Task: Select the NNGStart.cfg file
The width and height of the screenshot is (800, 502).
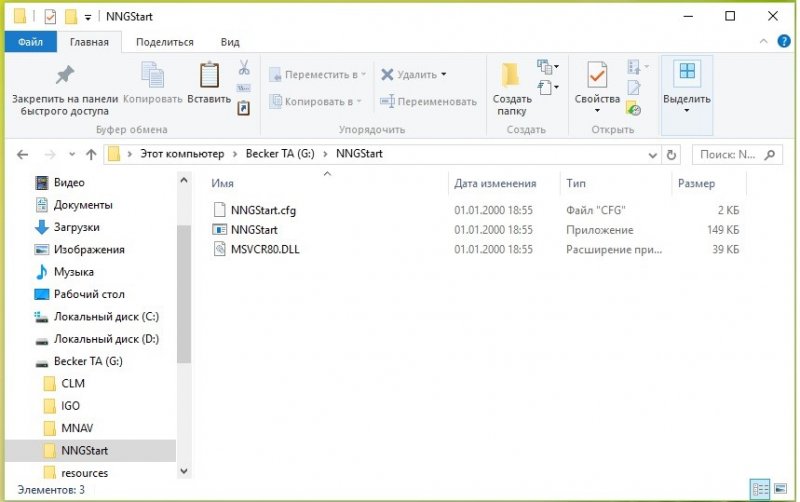Action: (262, 210)
